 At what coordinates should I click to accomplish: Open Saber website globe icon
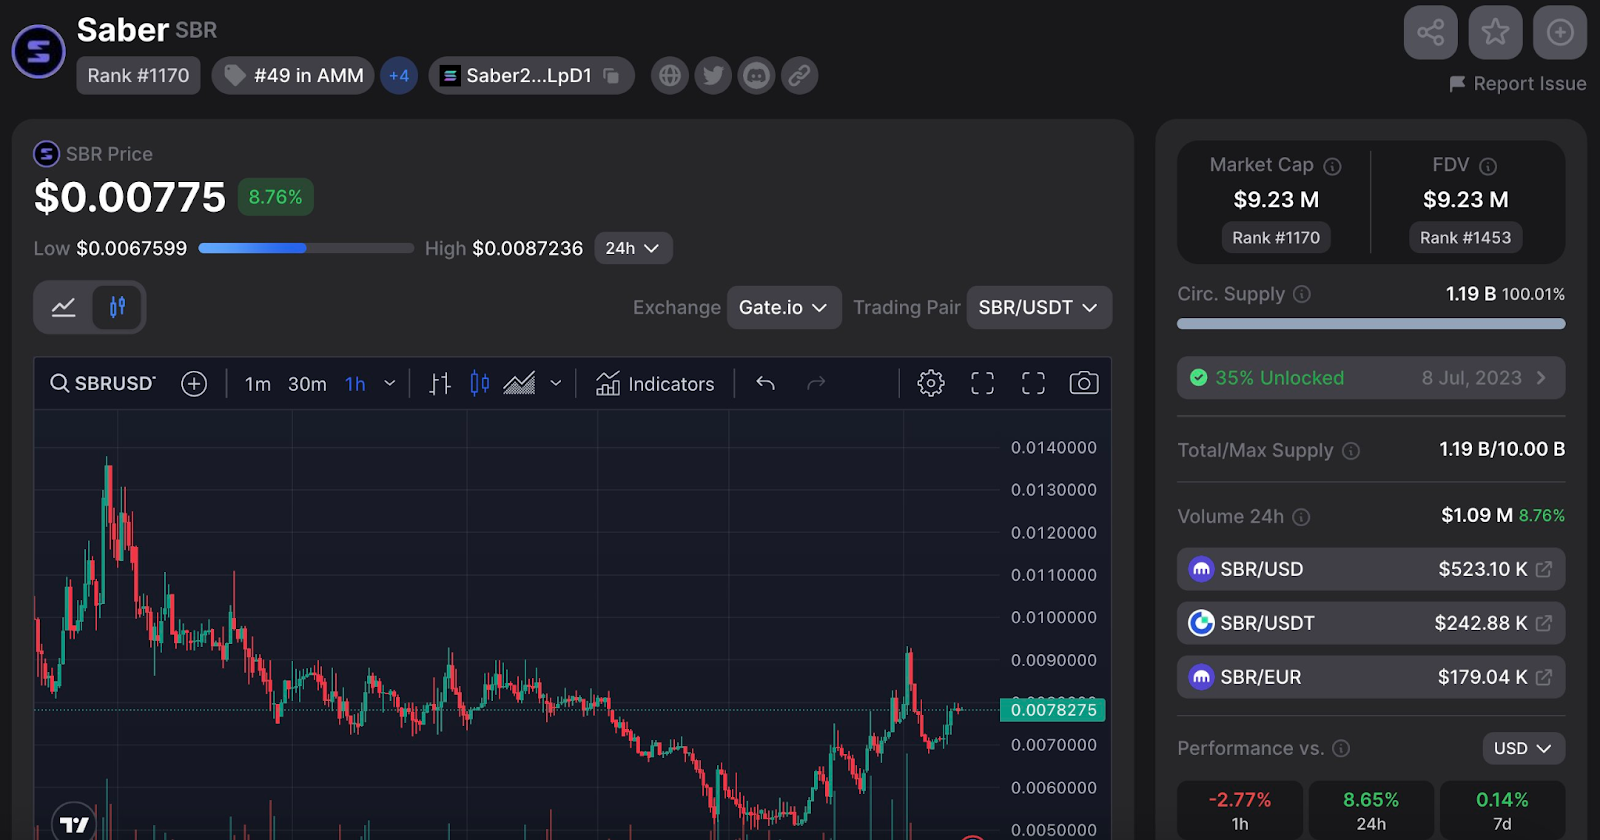[x=670, y=76]
